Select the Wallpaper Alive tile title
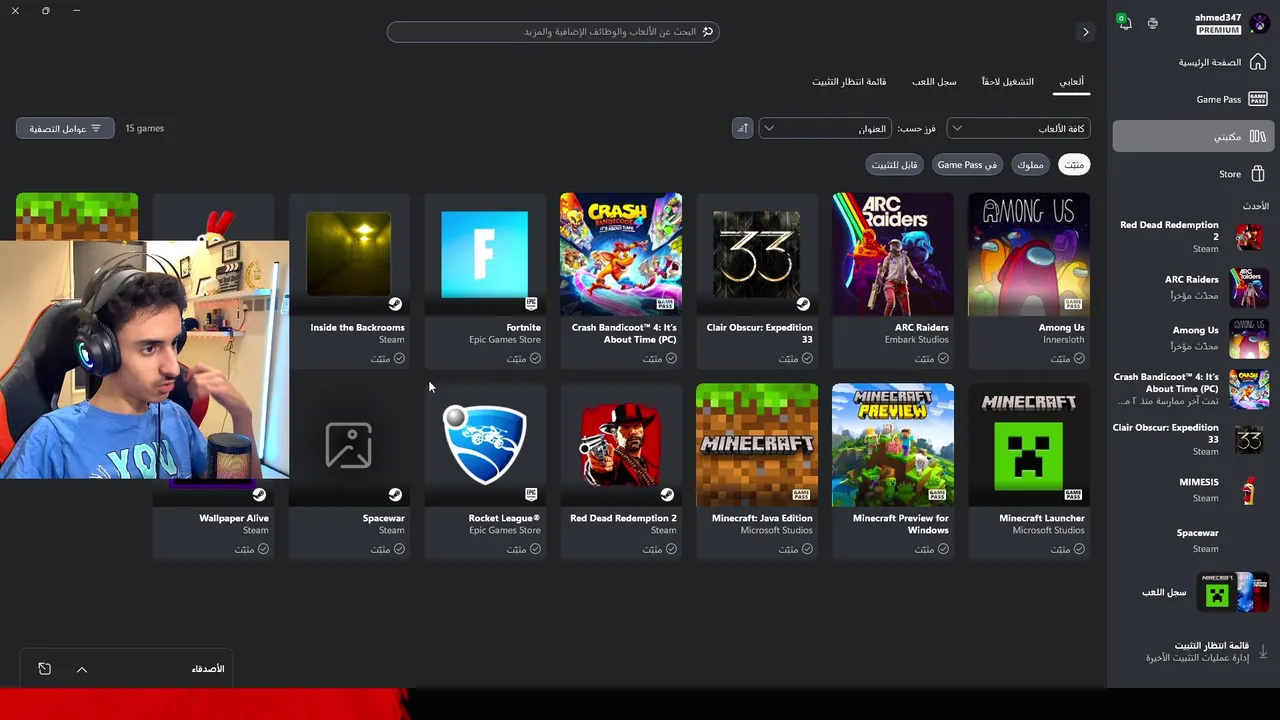The image size is (1280, 720). pyautogui.click(x=234, y=518)
